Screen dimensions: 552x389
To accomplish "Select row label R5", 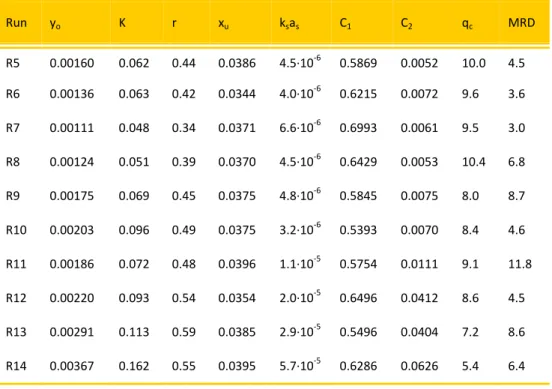I will pos(13,63).
